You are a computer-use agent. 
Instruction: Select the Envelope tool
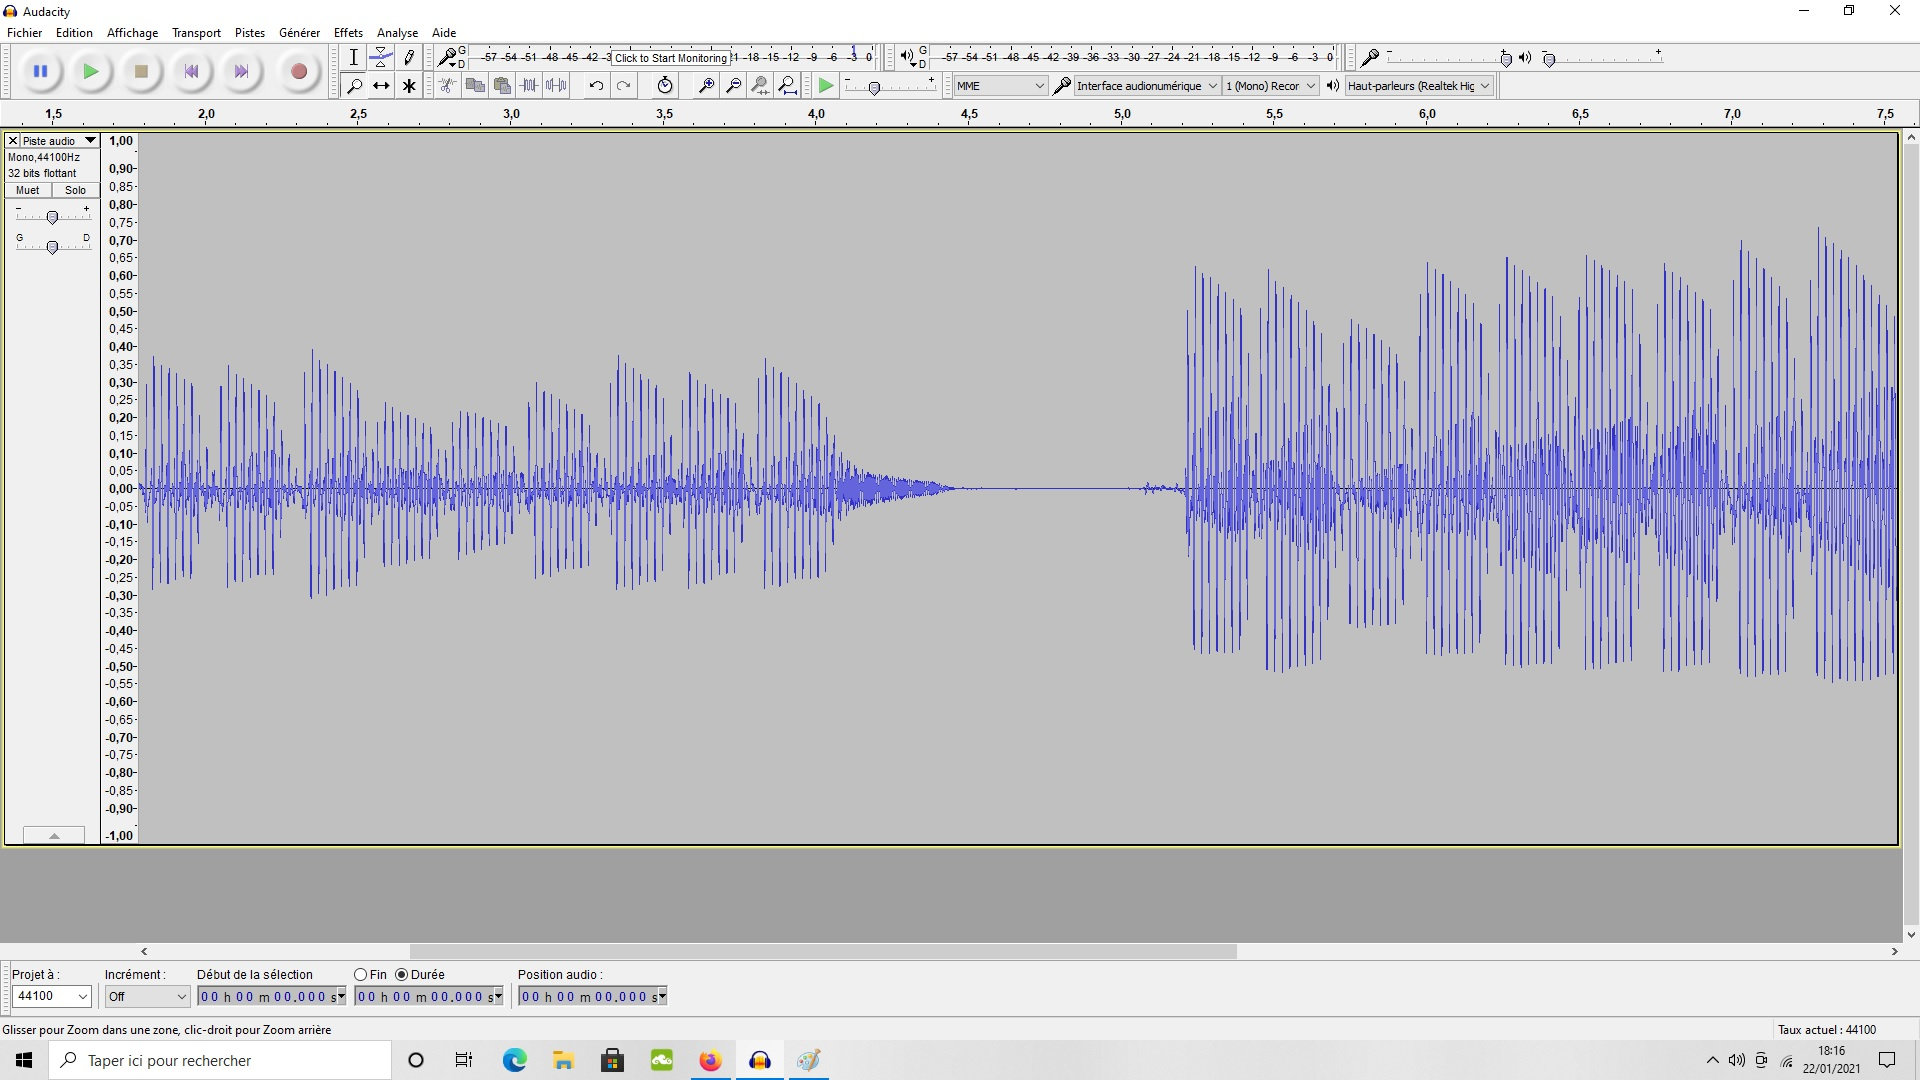point(381,57)
